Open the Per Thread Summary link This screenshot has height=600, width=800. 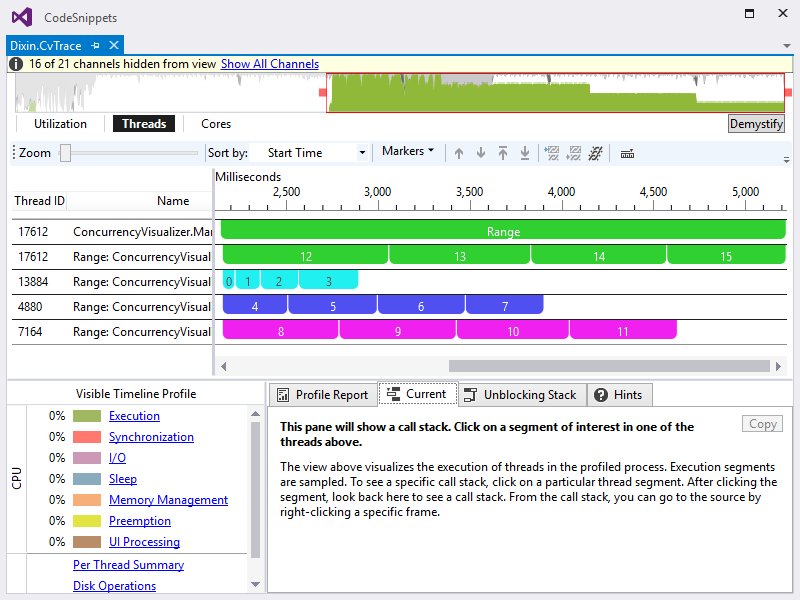129,565
